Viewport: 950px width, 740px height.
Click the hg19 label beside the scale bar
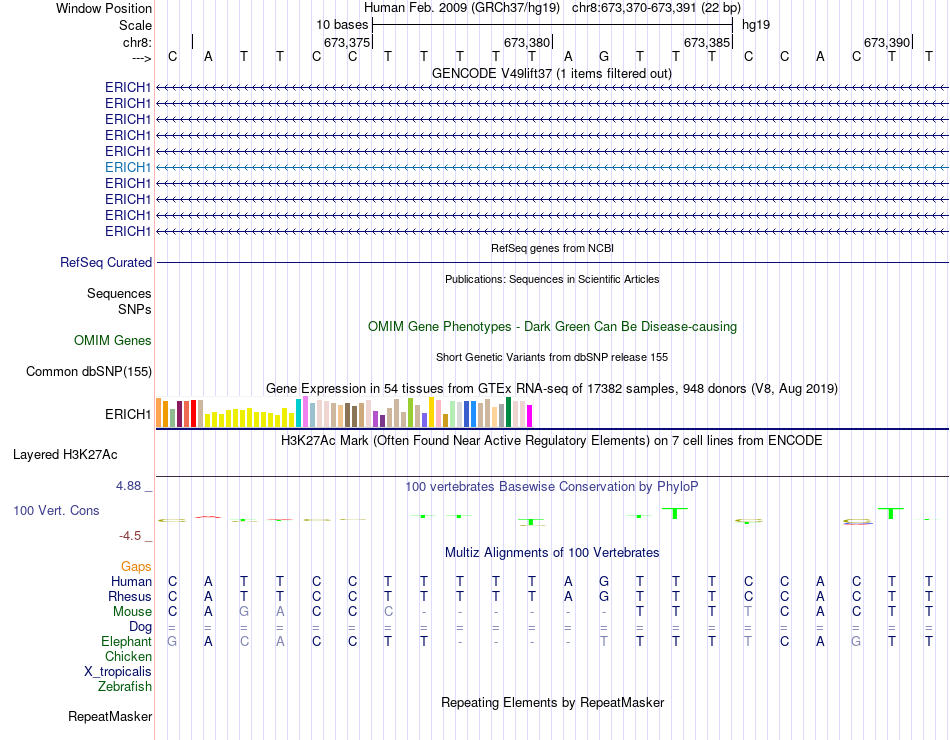click(756, 25)
